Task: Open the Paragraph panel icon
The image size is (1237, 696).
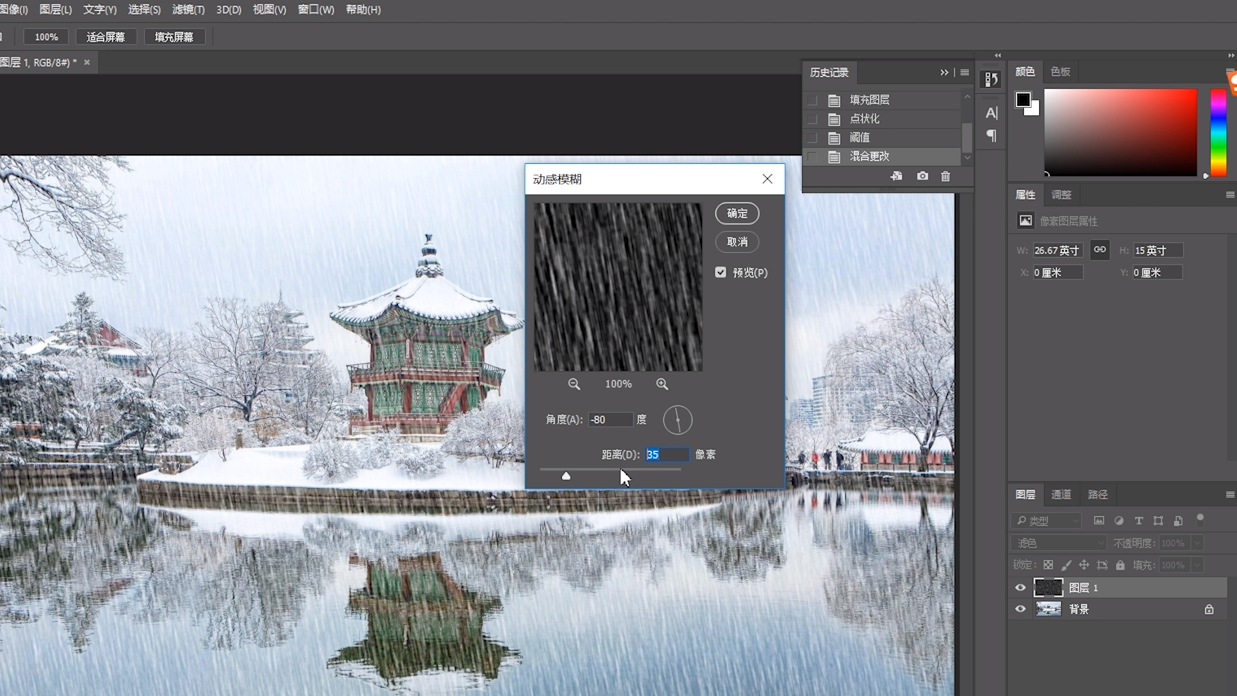Action: click(991, 136)
